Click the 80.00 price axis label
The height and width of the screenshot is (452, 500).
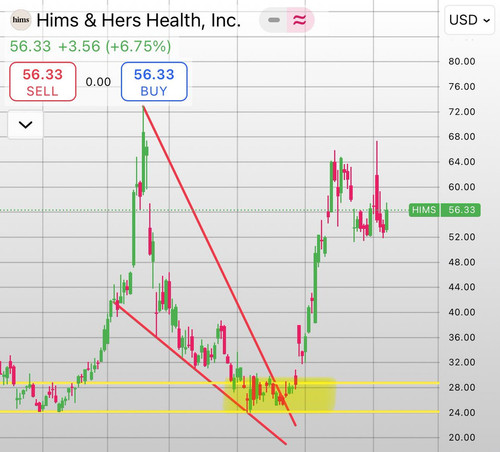coord(462,61)
